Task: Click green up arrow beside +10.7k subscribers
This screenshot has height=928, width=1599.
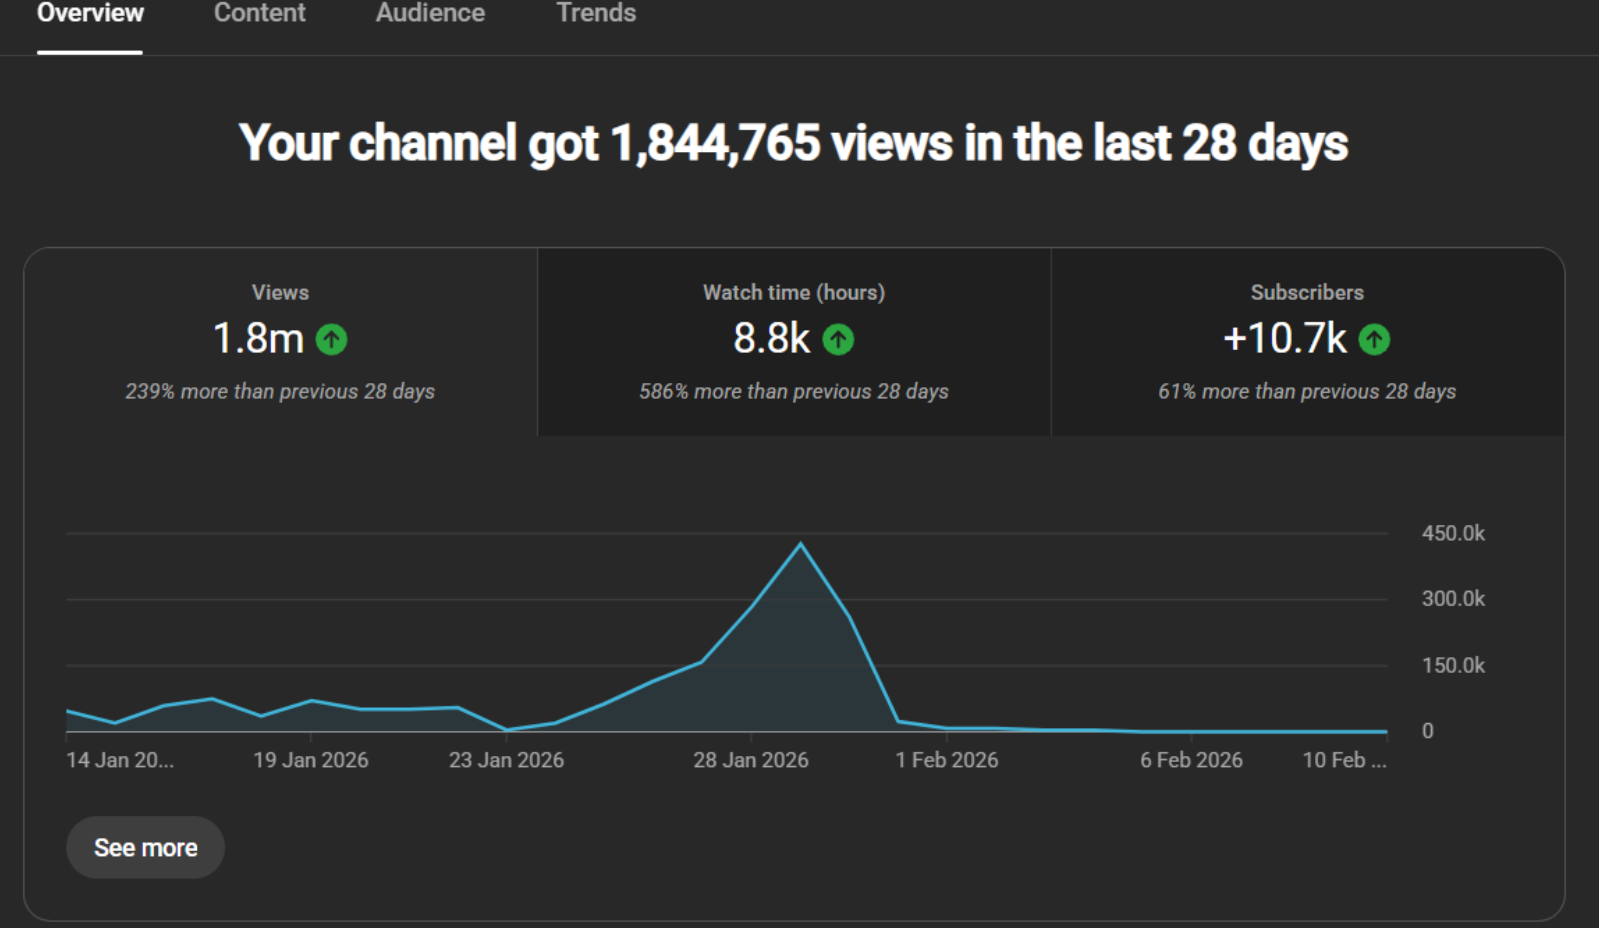Action: (1374, 340)
